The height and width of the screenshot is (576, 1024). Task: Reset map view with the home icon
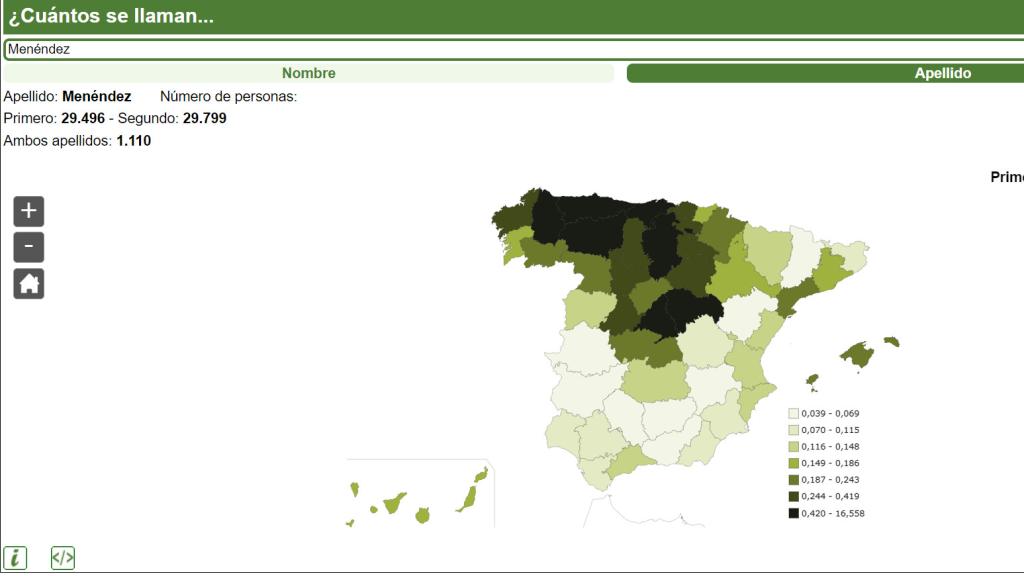tap(29, 284)
